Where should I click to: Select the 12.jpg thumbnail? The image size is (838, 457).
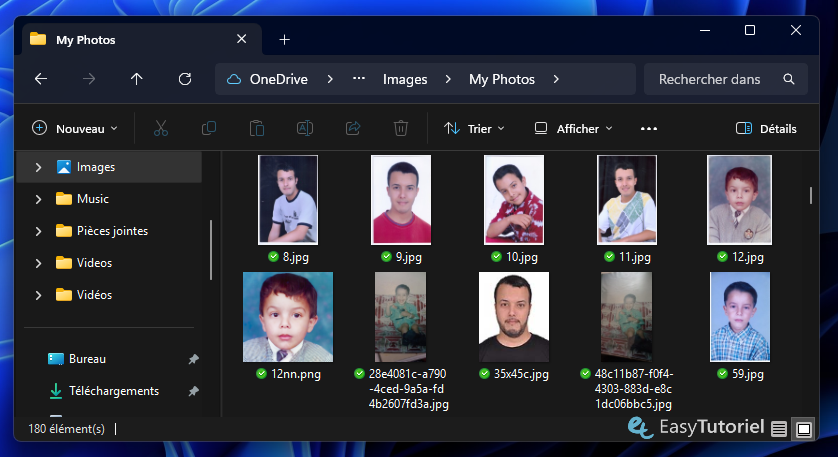click(x=740, y=200)
